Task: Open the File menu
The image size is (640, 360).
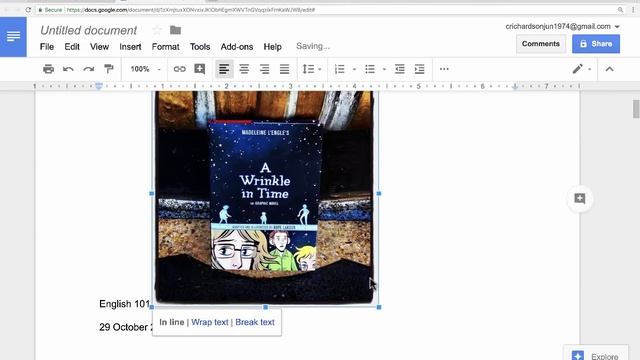Action: coord(47,47)
